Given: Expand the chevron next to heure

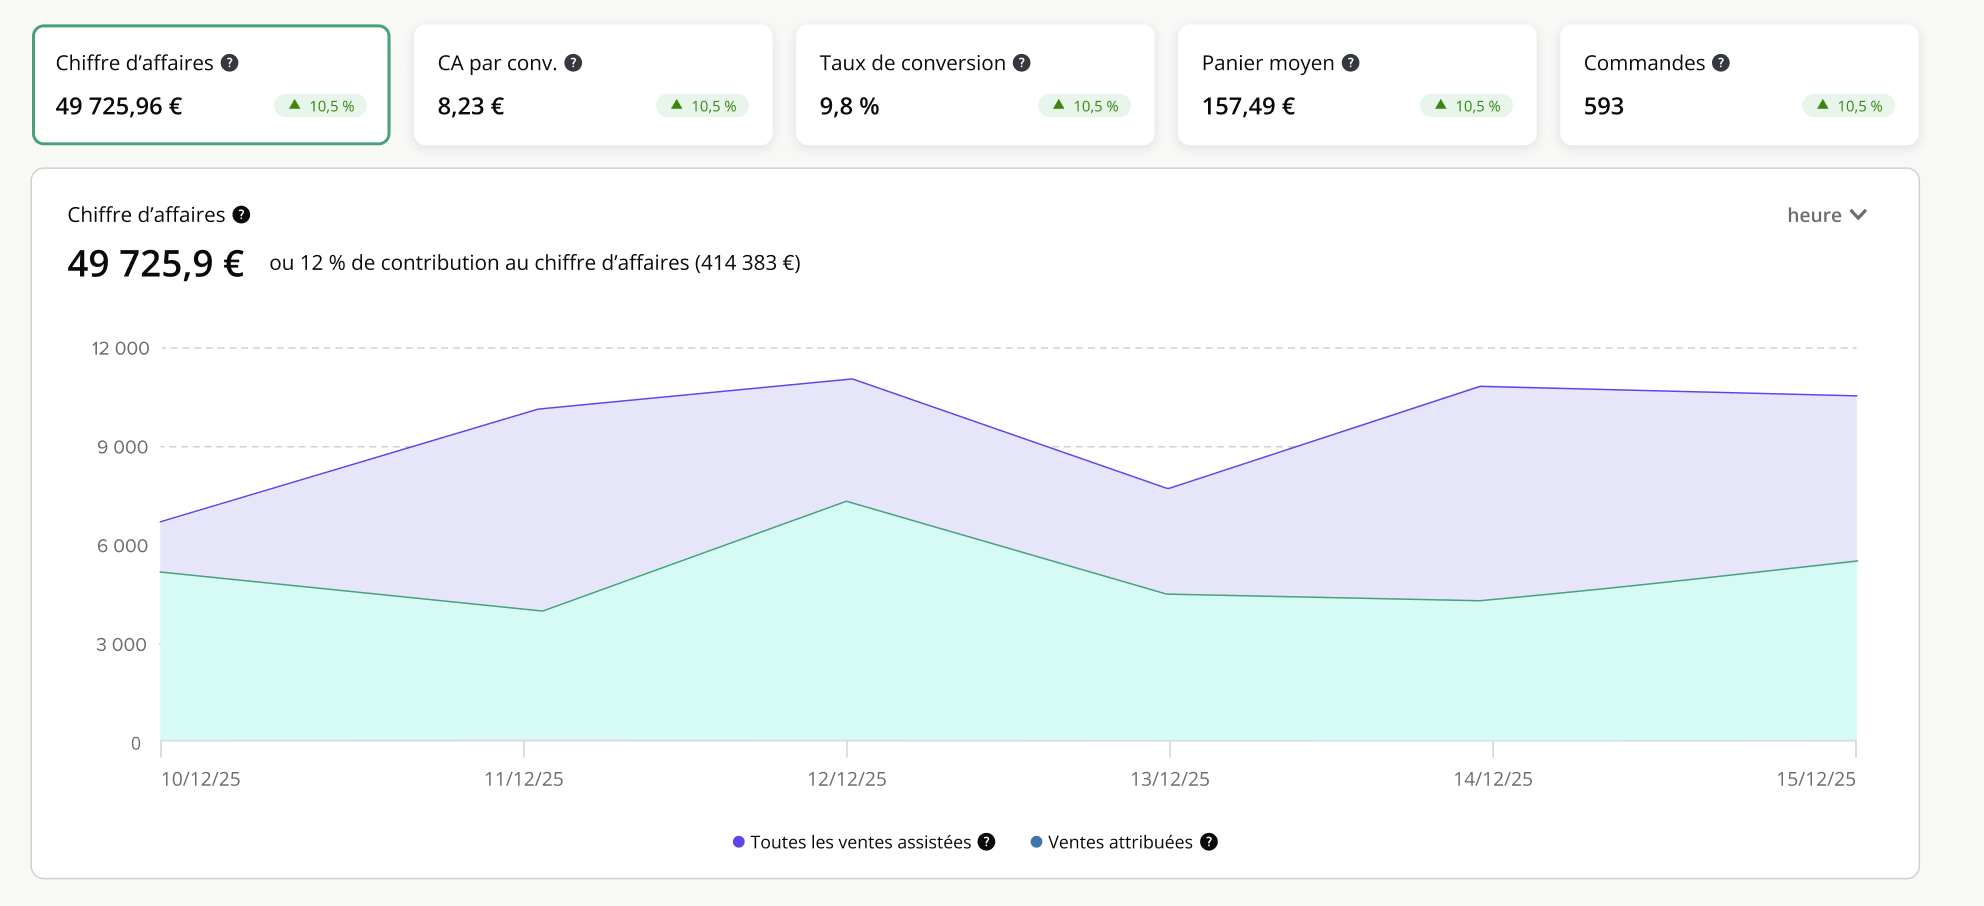Looking at the screenshot, I should click(x=1858, y=215).
